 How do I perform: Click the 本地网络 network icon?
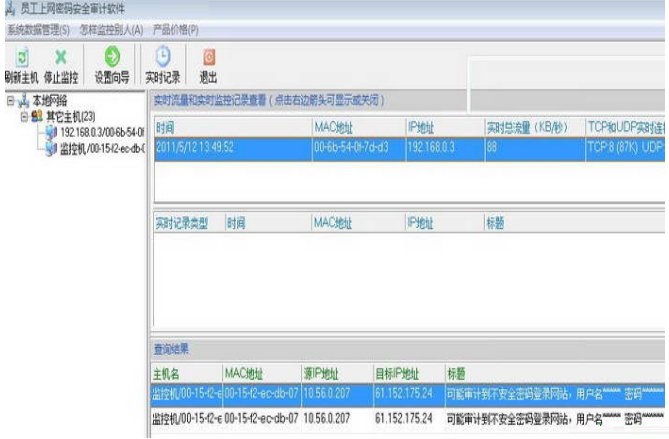[x=23, y=101]
